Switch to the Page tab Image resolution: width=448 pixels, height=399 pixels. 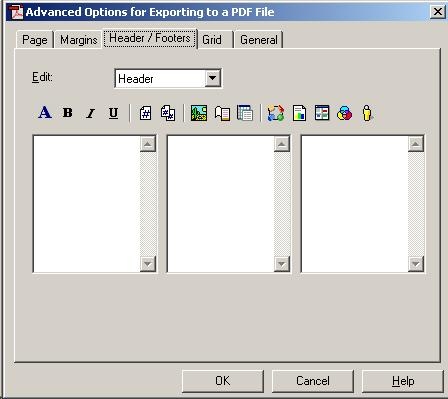point(35,40)
